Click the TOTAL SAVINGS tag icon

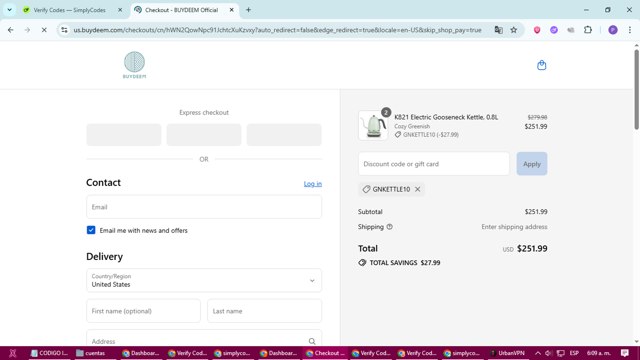click(362, 262)
